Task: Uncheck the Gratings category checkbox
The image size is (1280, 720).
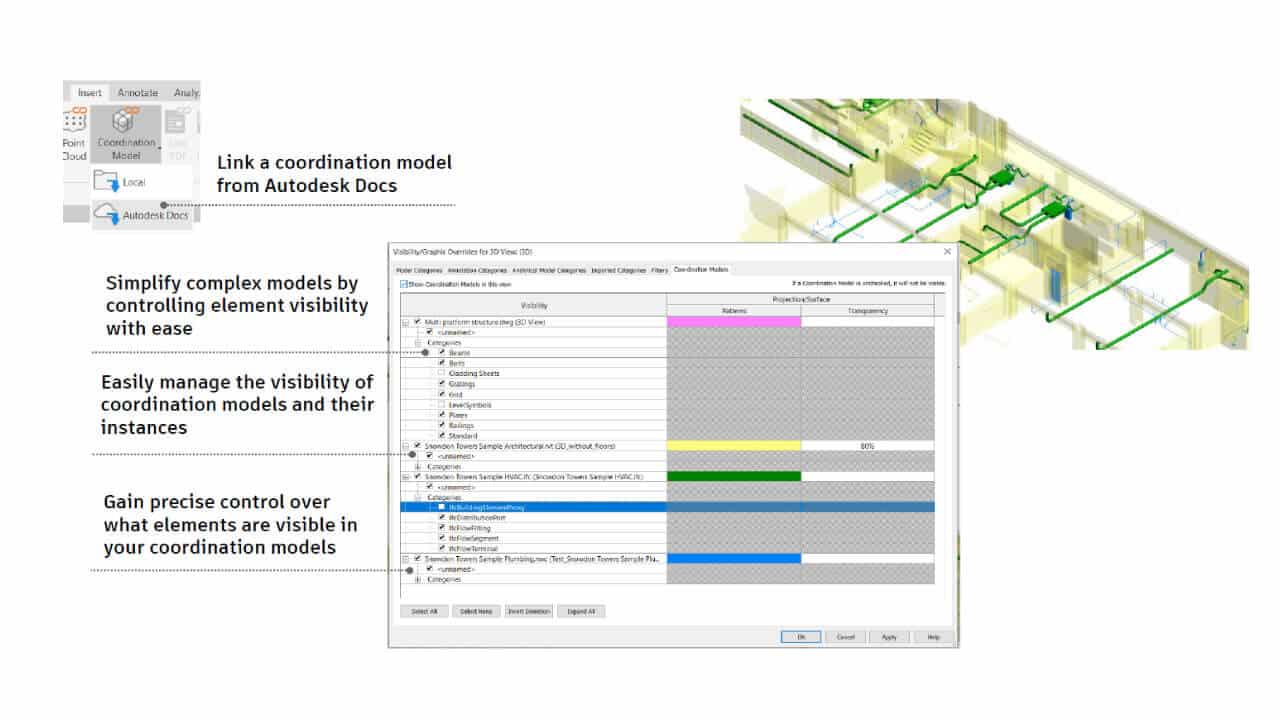Action: tap(441, 384)
